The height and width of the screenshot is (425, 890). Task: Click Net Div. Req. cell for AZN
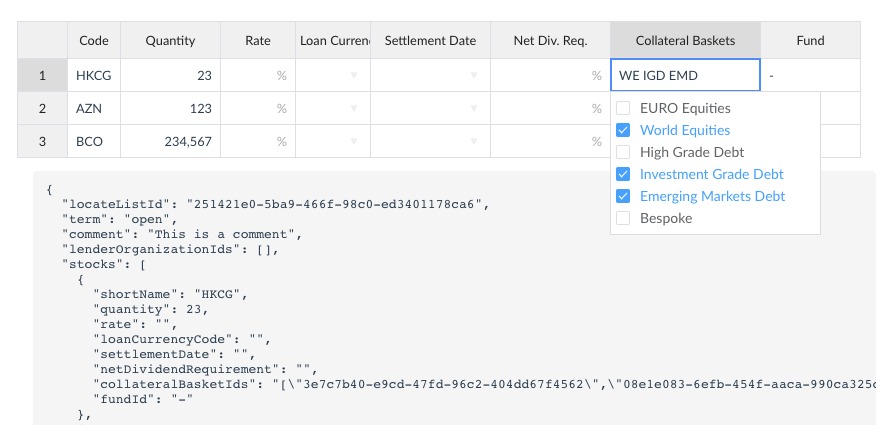[x=550, y=108]
